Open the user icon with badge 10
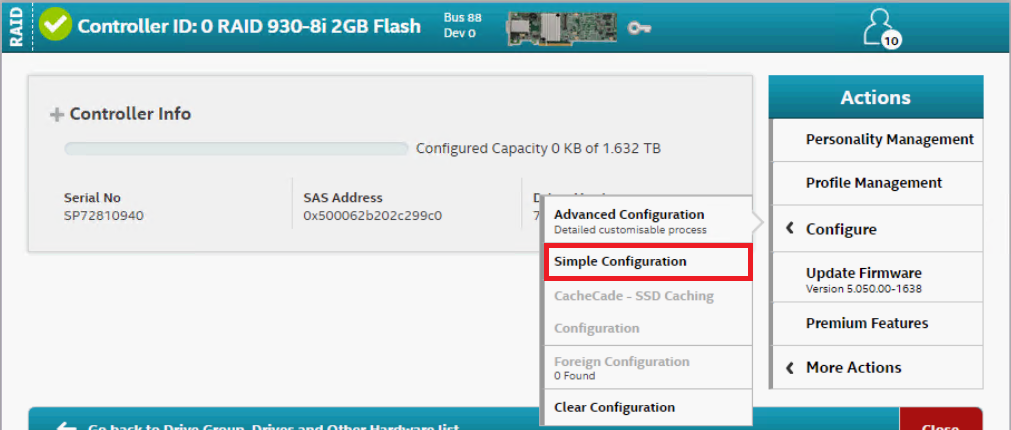This screenshot has height=430, width=1011. (880, 27)
